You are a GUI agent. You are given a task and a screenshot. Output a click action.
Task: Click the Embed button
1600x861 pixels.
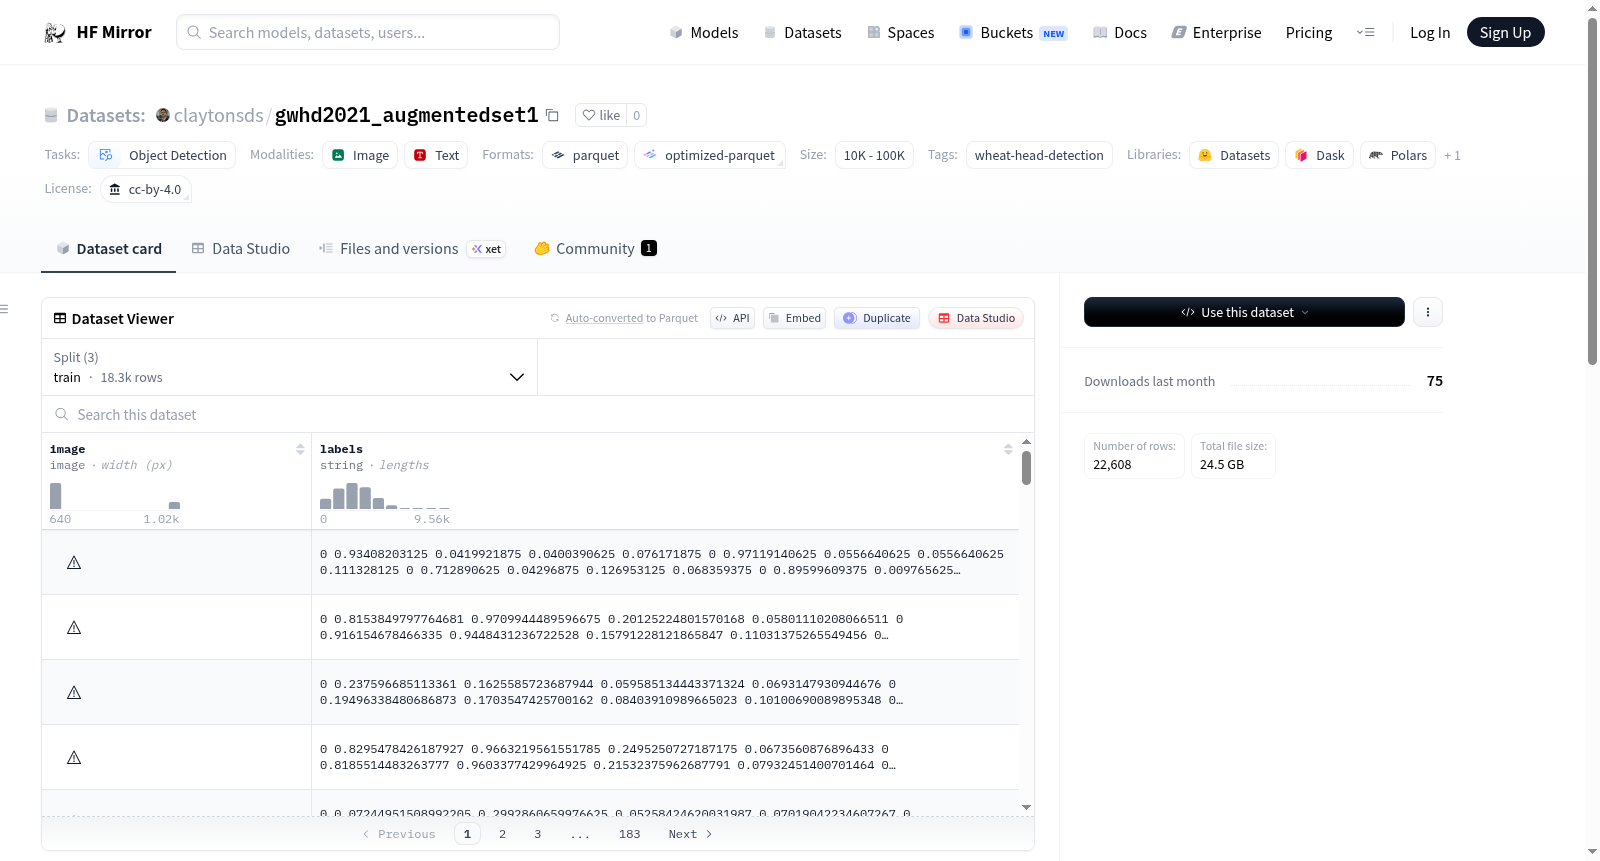point(794,318)
